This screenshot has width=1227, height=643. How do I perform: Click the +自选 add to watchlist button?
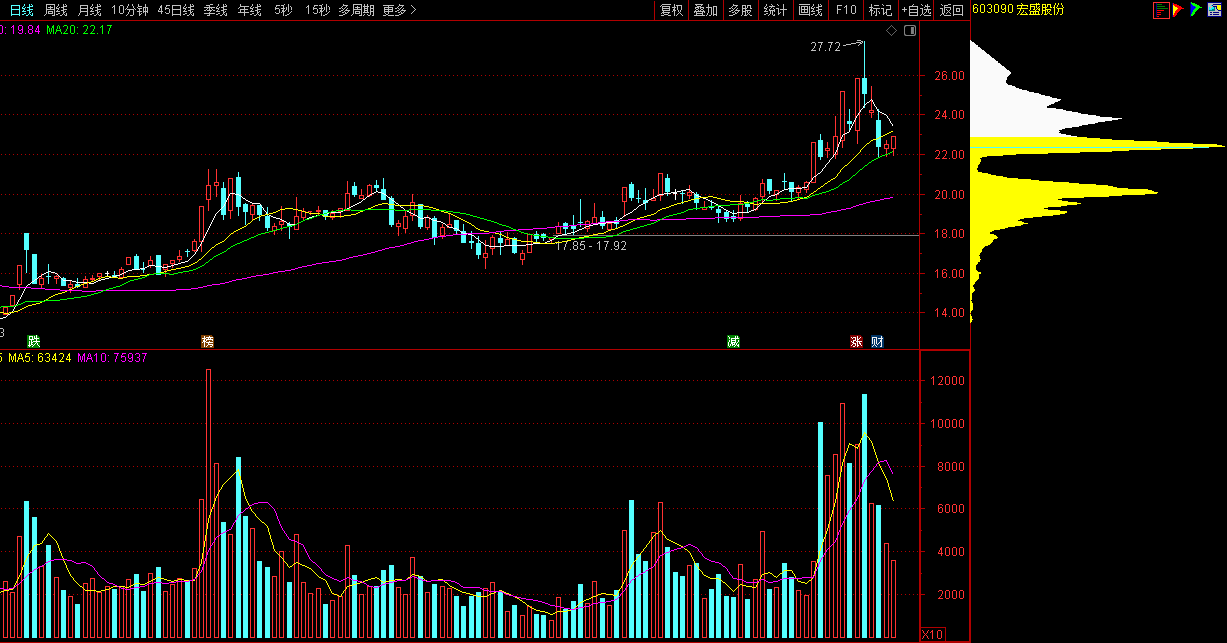pyautogui.click(x=916, y=10)
